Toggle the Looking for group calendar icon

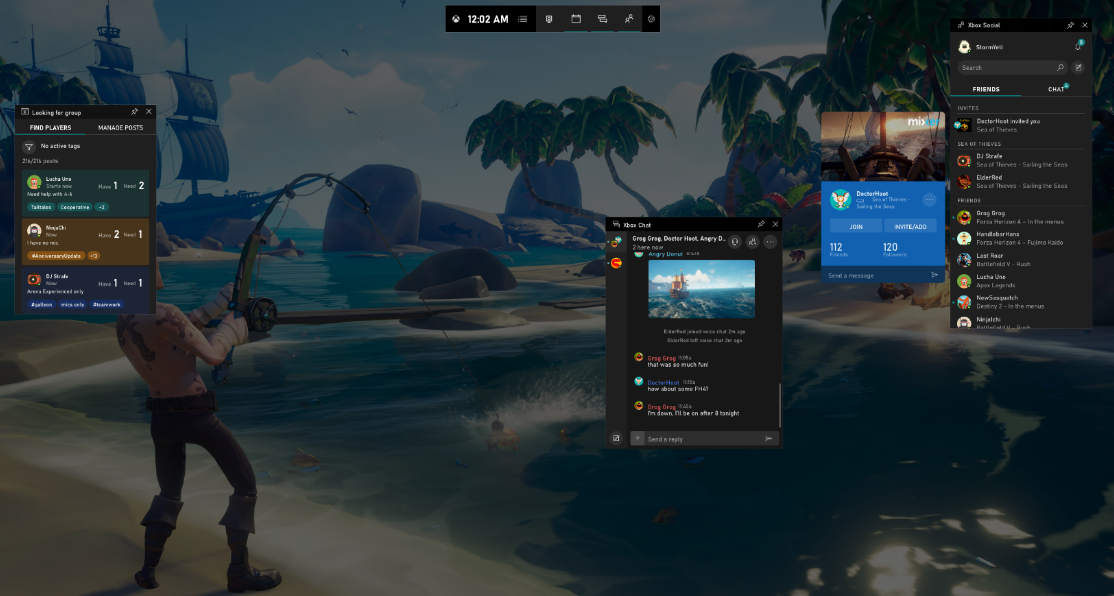tap(576, 19)
